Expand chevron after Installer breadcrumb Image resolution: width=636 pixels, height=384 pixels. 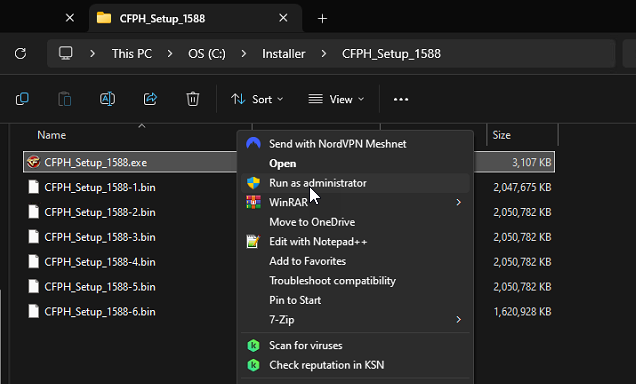(324, 54)
